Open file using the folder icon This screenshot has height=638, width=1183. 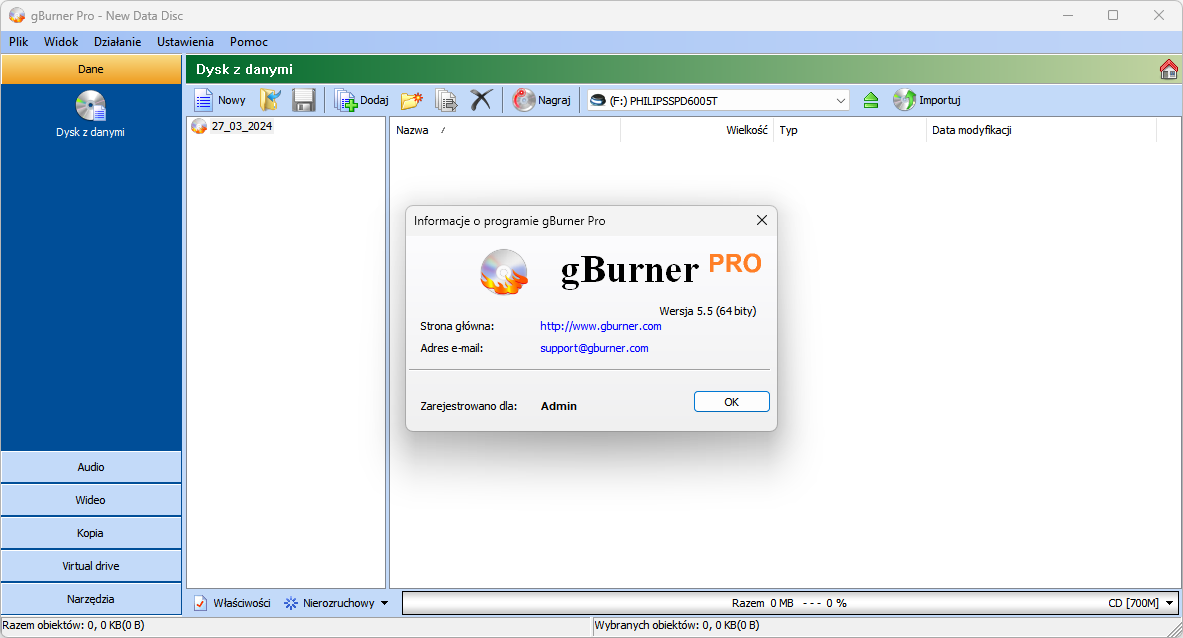[x=270, y=100]
